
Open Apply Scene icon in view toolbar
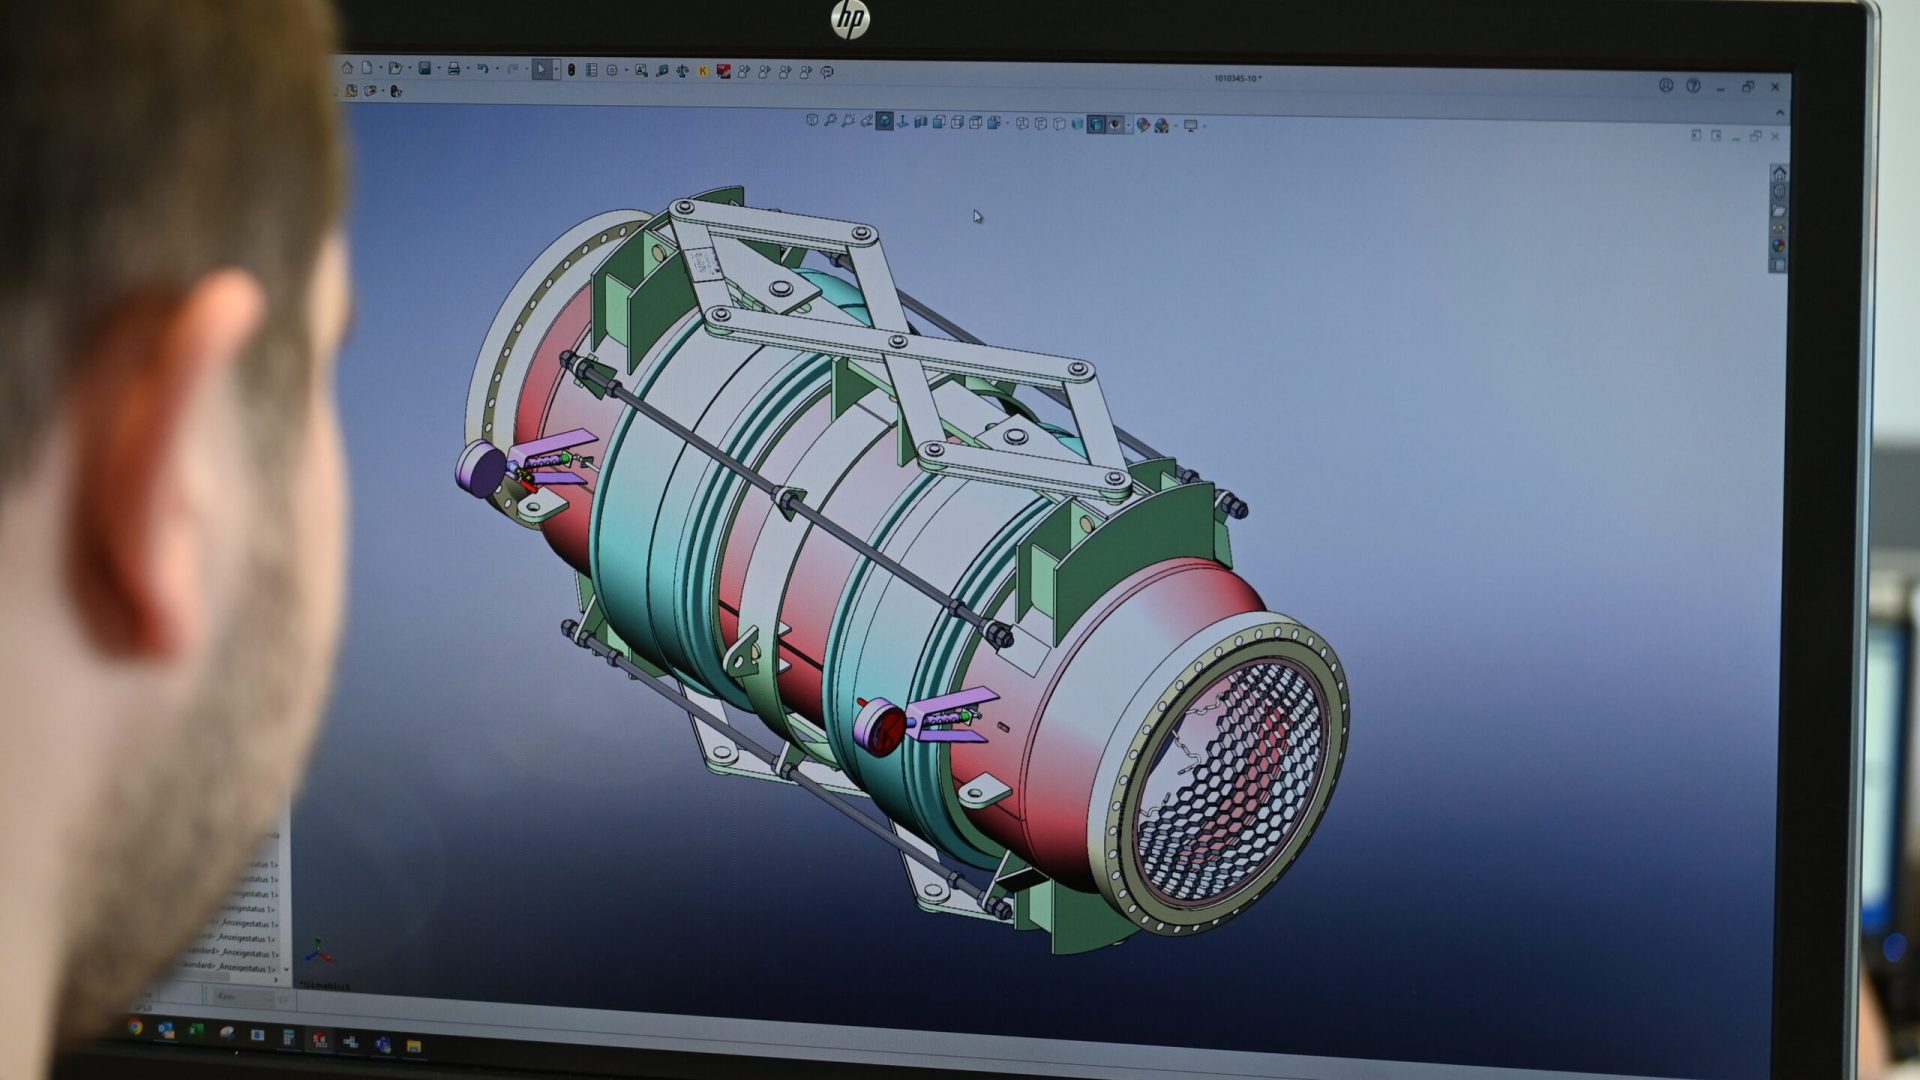[1161, 125]
